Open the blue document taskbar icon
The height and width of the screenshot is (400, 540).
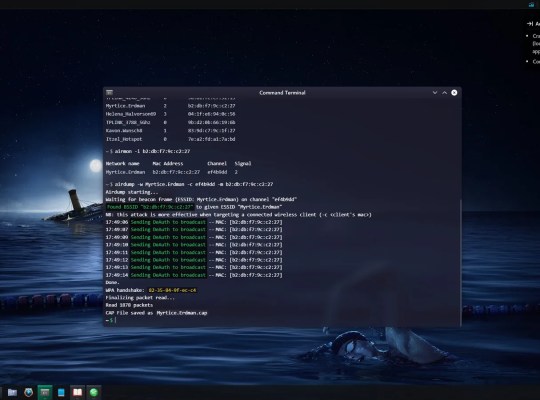click(61, 392)
